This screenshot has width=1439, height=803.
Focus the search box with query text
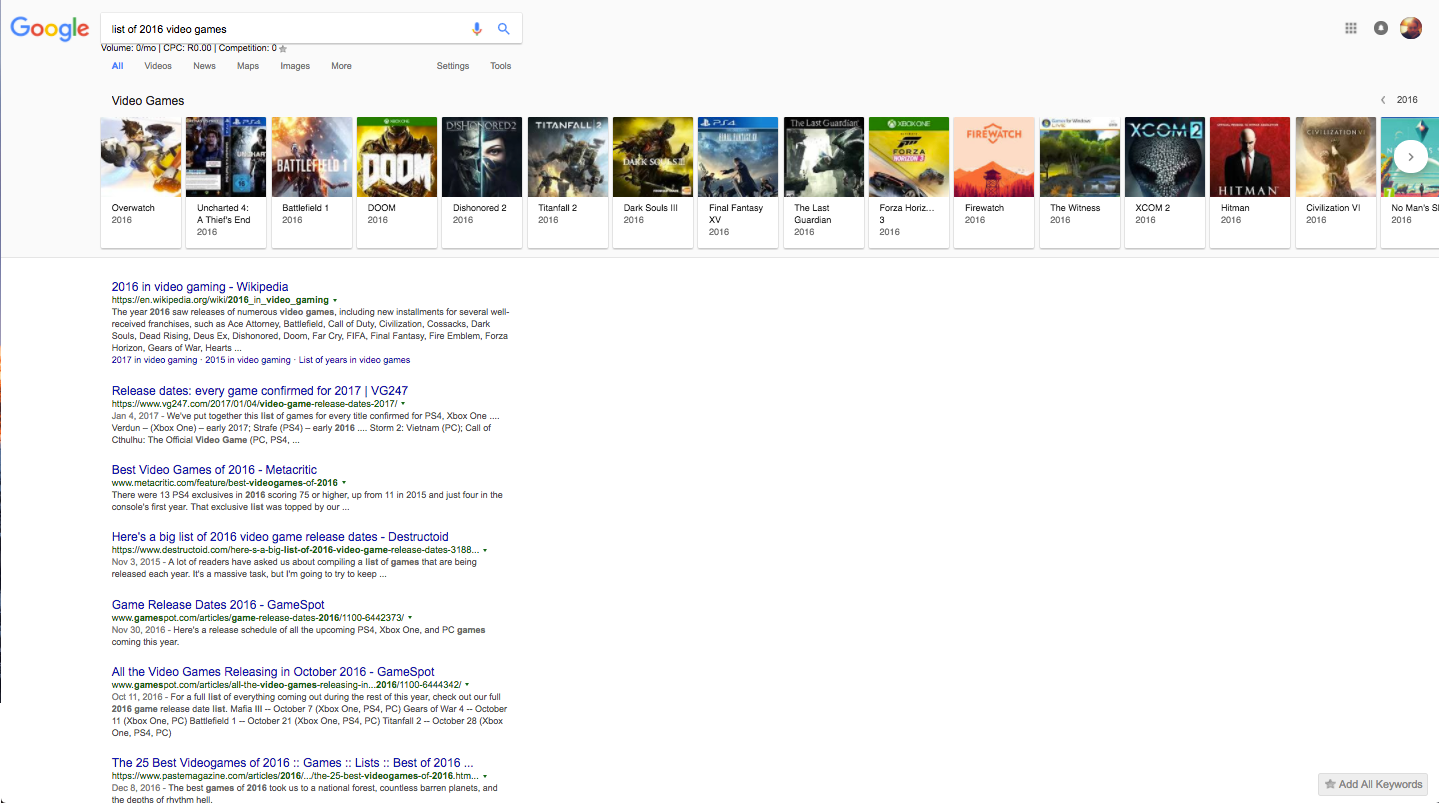click(x=285, y=29)
